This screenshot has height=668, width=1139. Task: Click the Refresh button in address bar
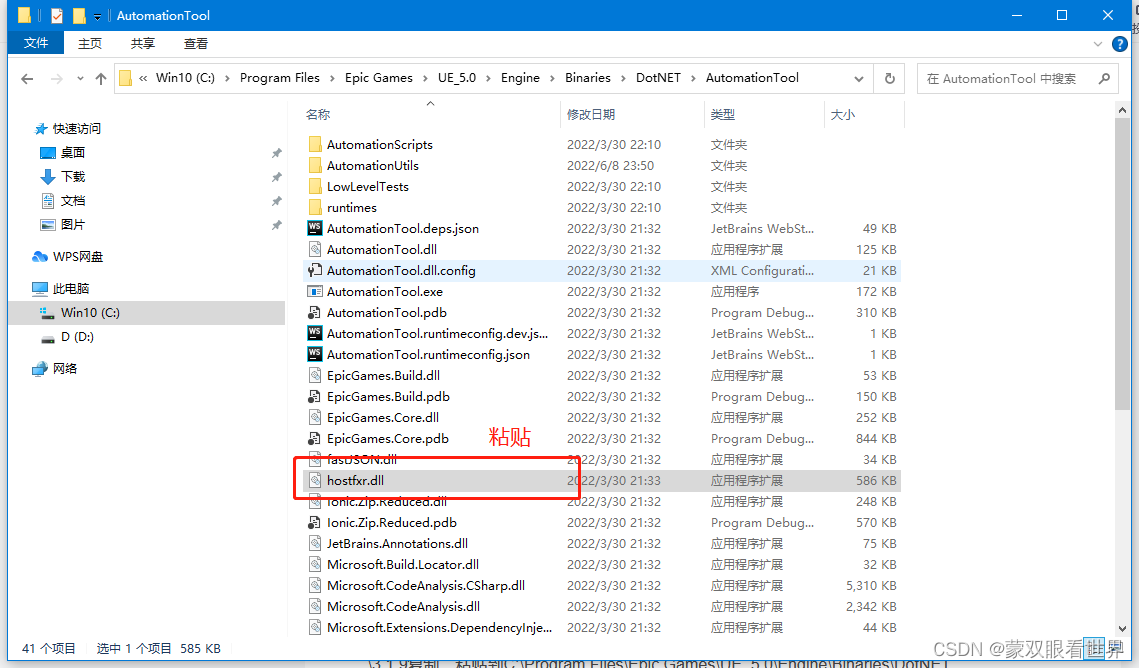click(x=889, y=78)
